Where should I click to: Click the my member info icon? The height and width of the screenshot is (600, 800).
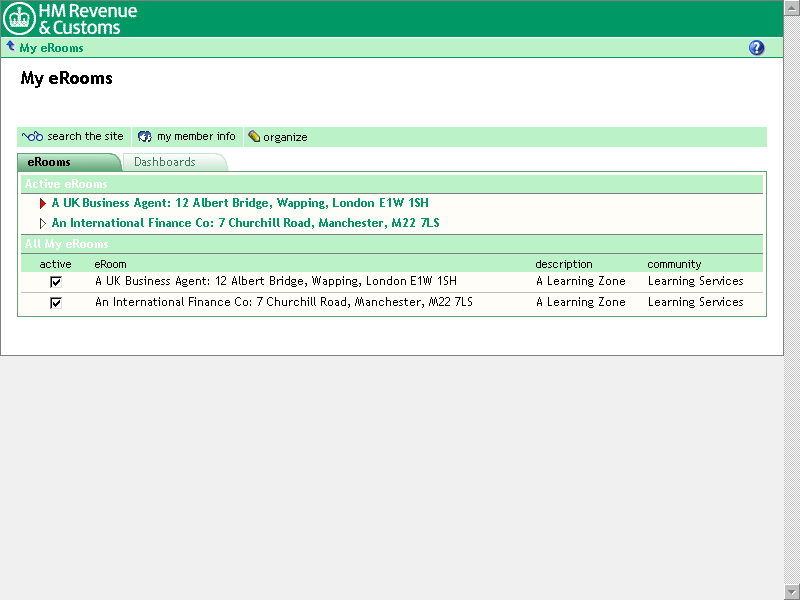[145, 137]
